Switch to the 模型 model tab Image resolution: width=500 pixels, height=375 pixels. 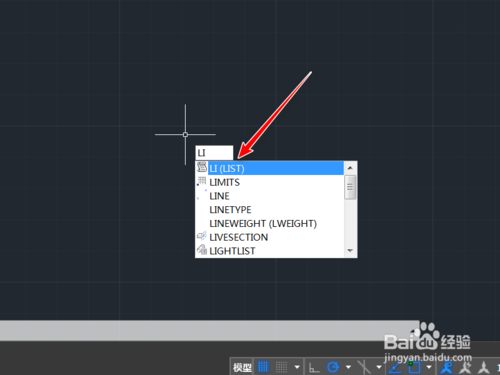tap(242, 368)
